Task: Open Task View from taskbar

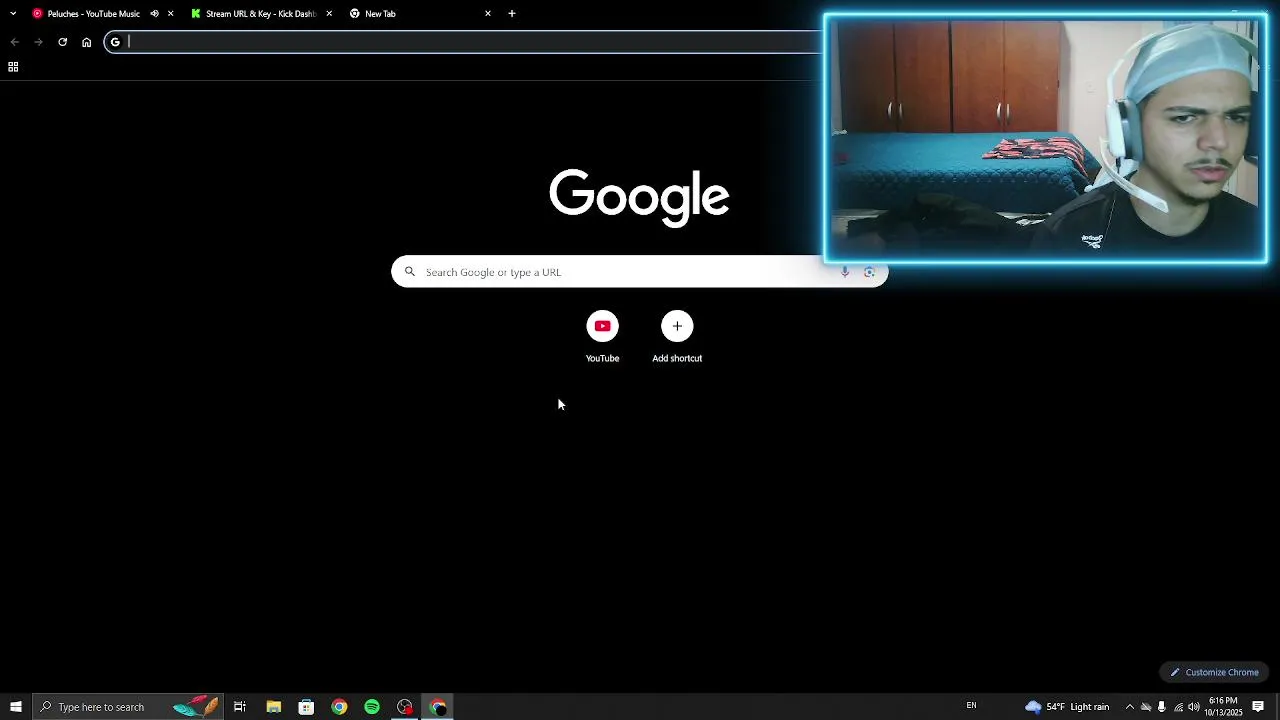Action: pyautogui.click(x=240, y=707)
